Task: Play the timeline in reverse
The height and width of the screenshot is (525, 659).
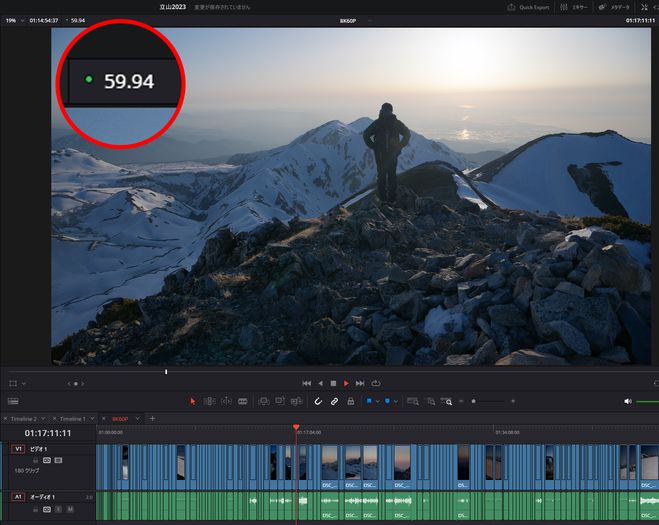Action: coord(321,383)
